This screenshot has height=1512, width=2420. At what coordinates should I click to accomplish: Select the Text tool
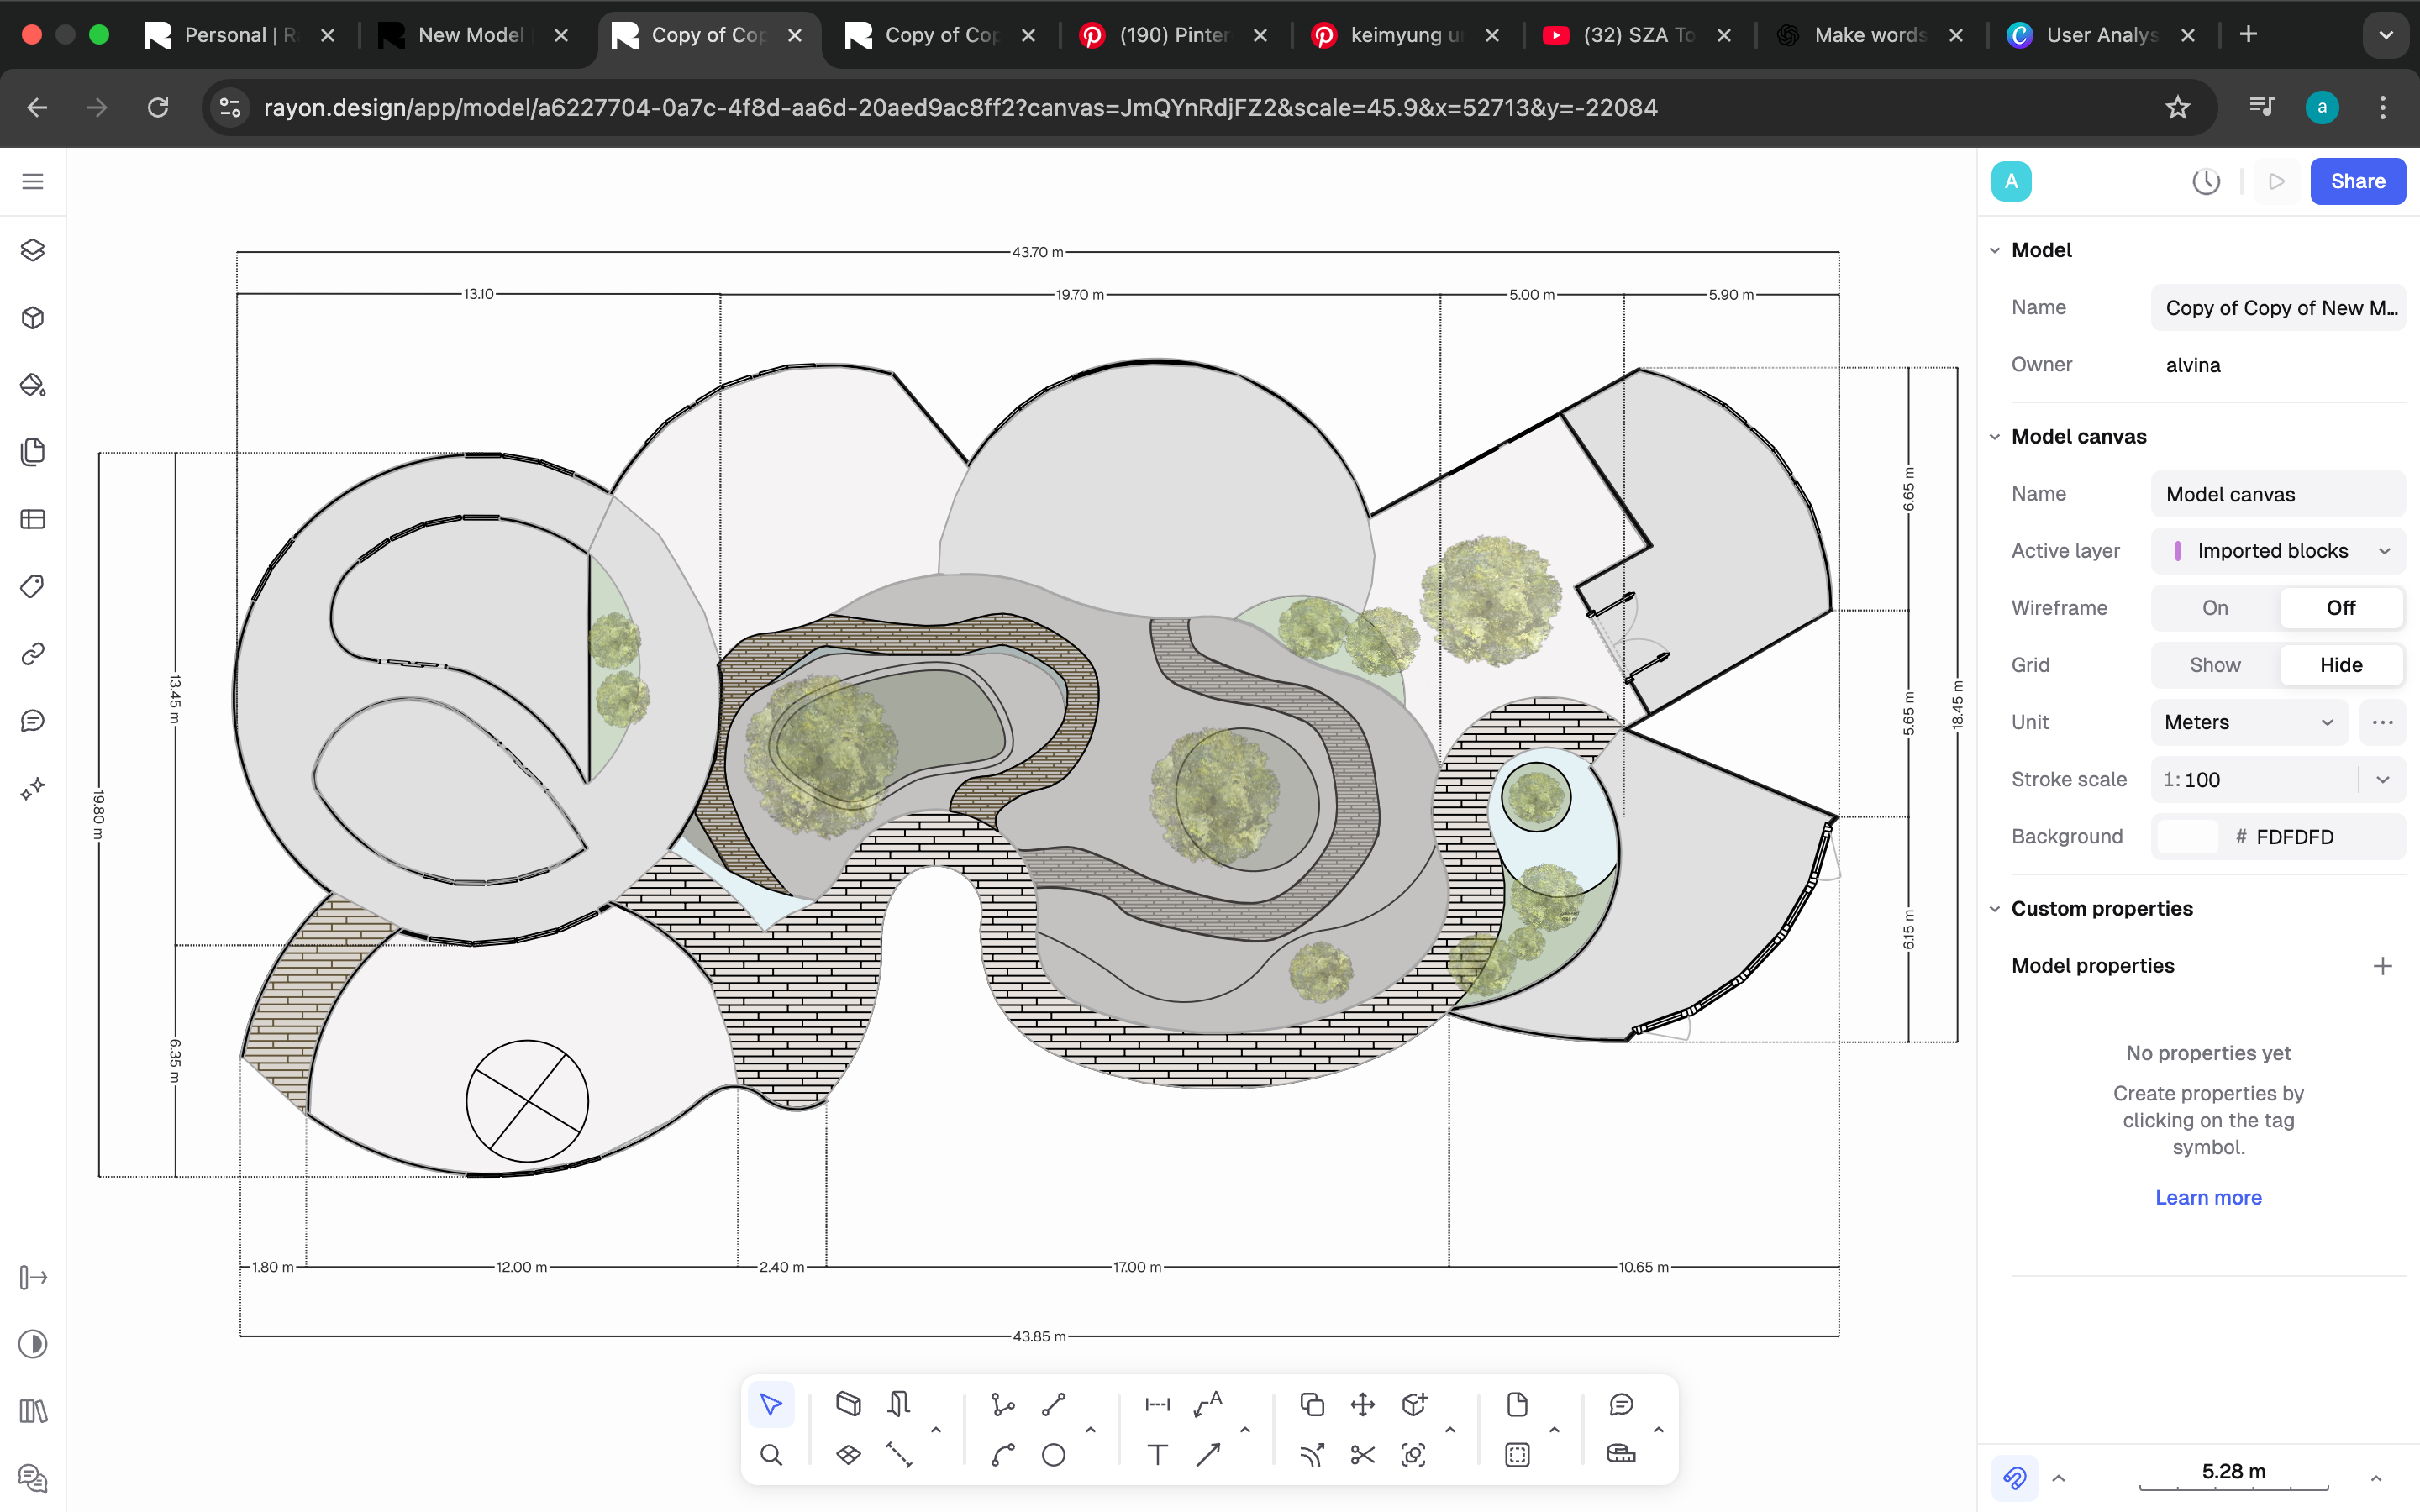tap(1157, 1455)
